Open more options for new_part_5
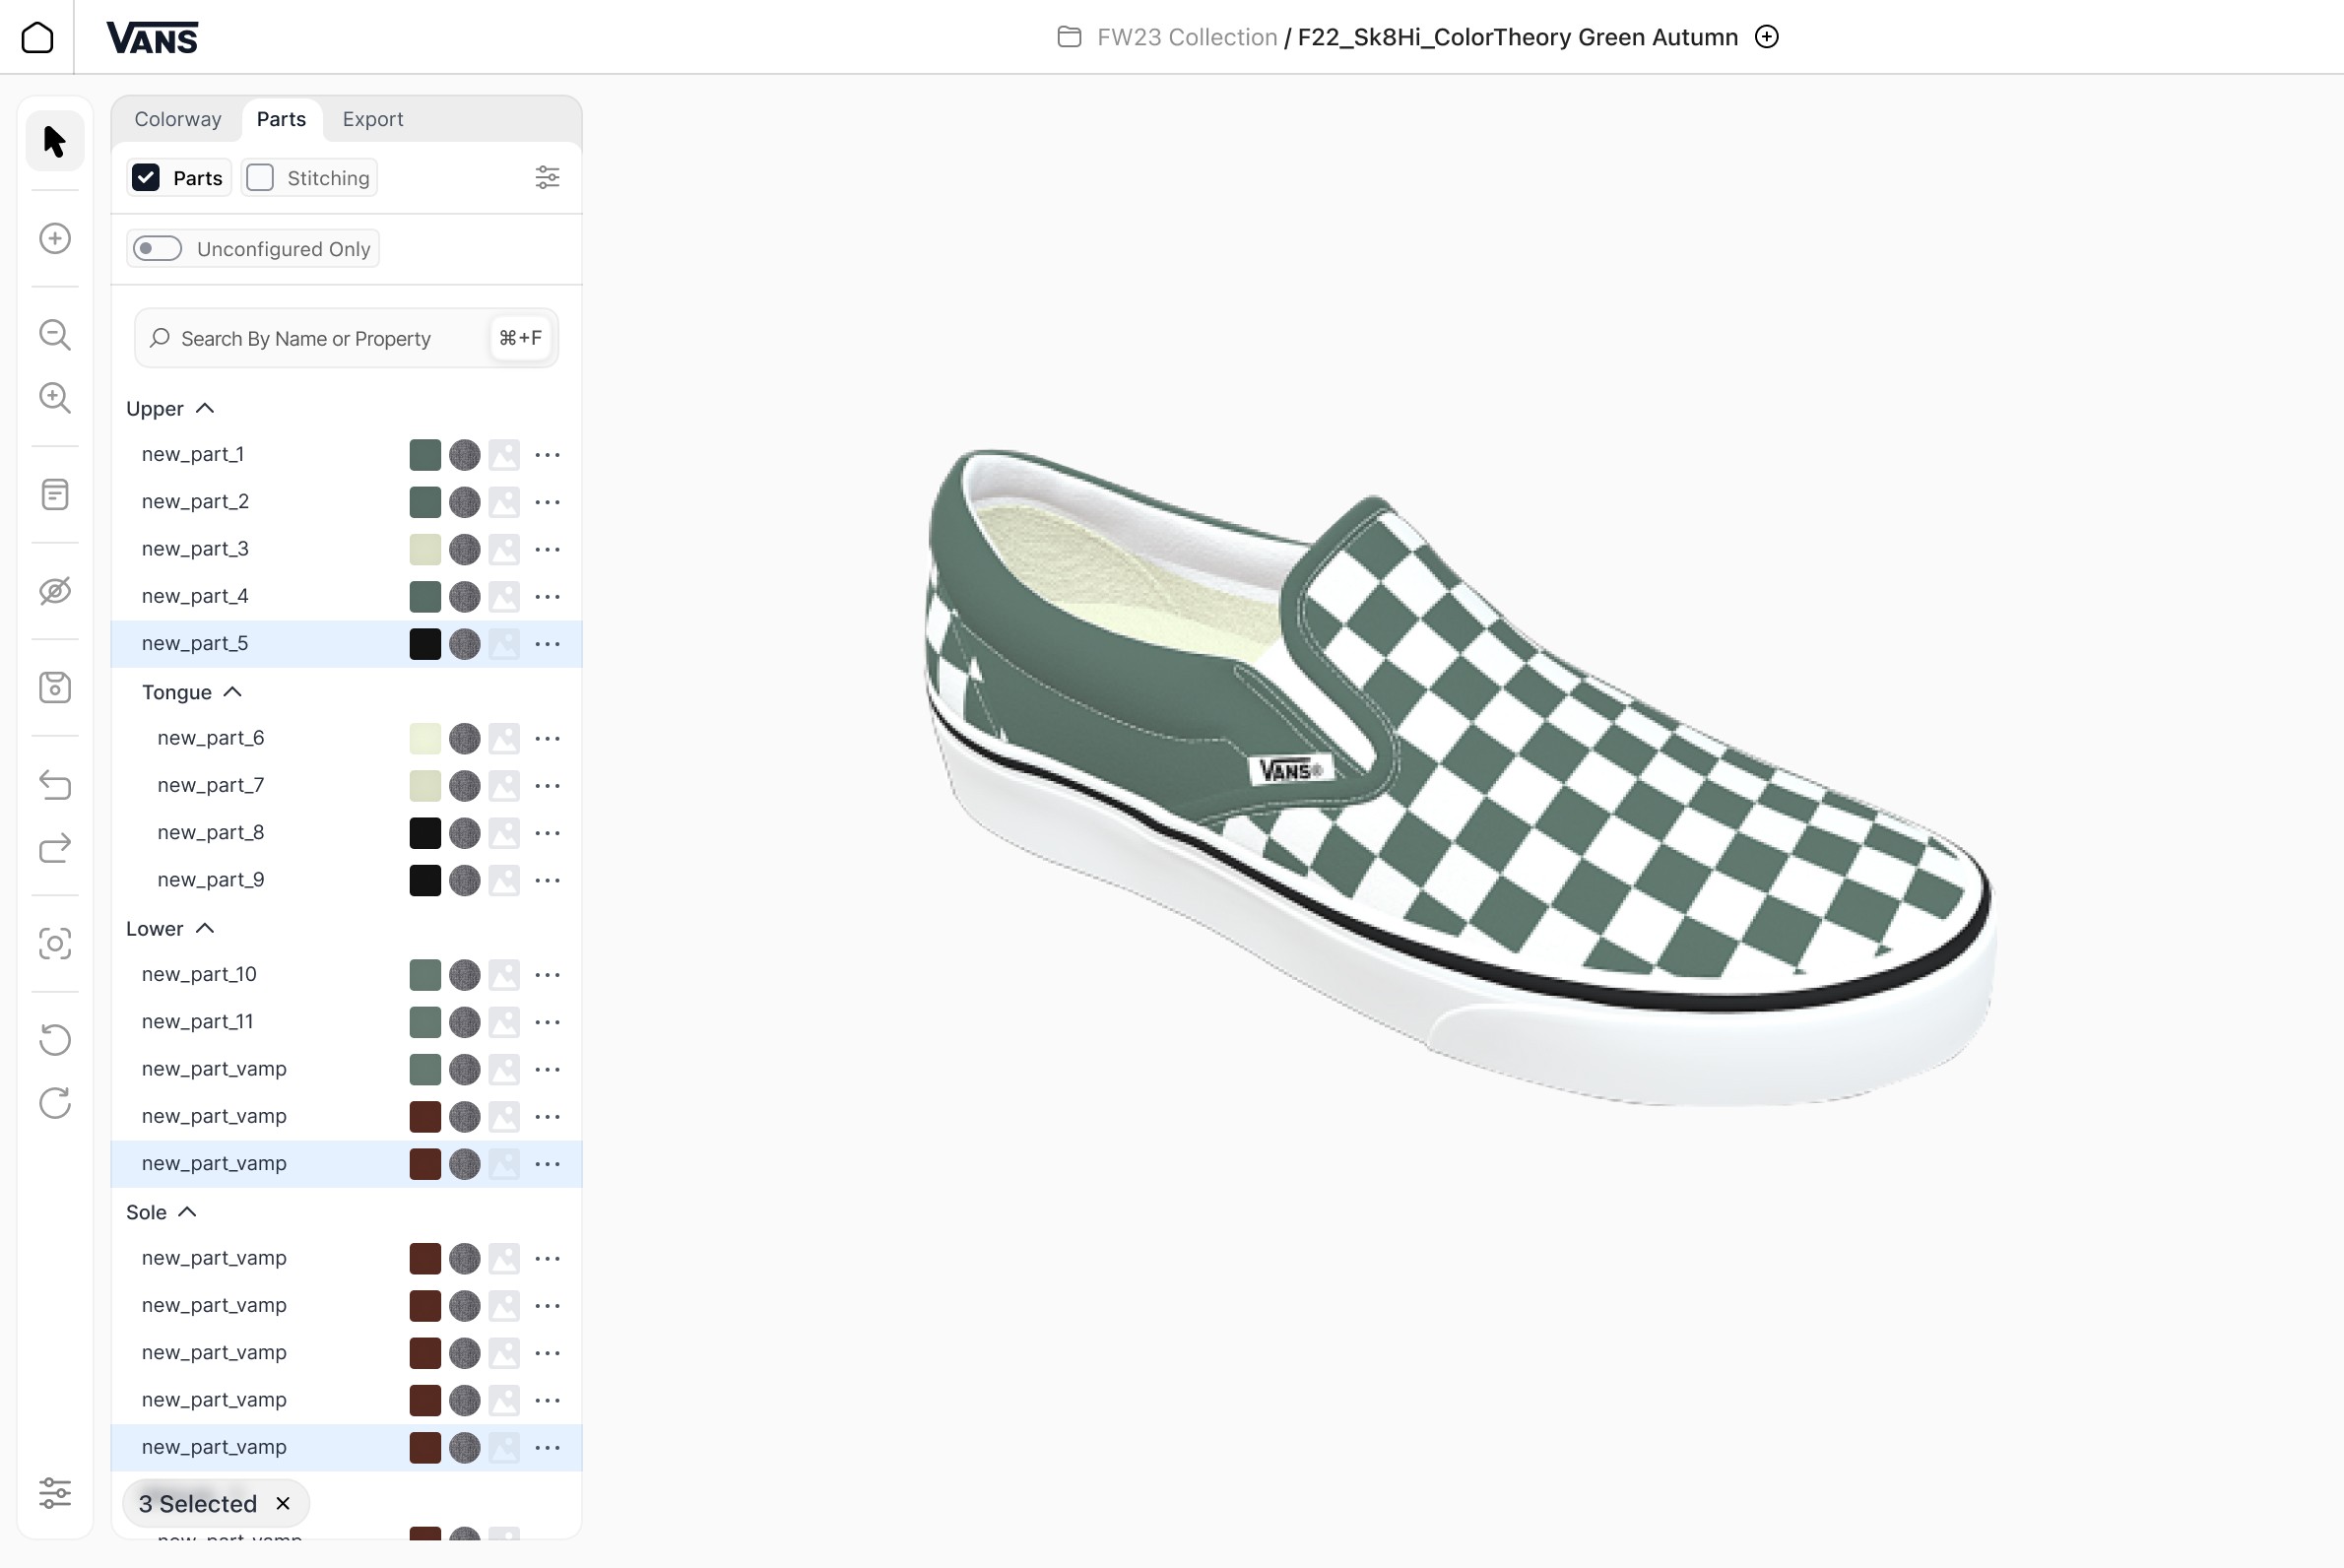This screenshot has width=2344, height=1568. (x=547, y=644)
